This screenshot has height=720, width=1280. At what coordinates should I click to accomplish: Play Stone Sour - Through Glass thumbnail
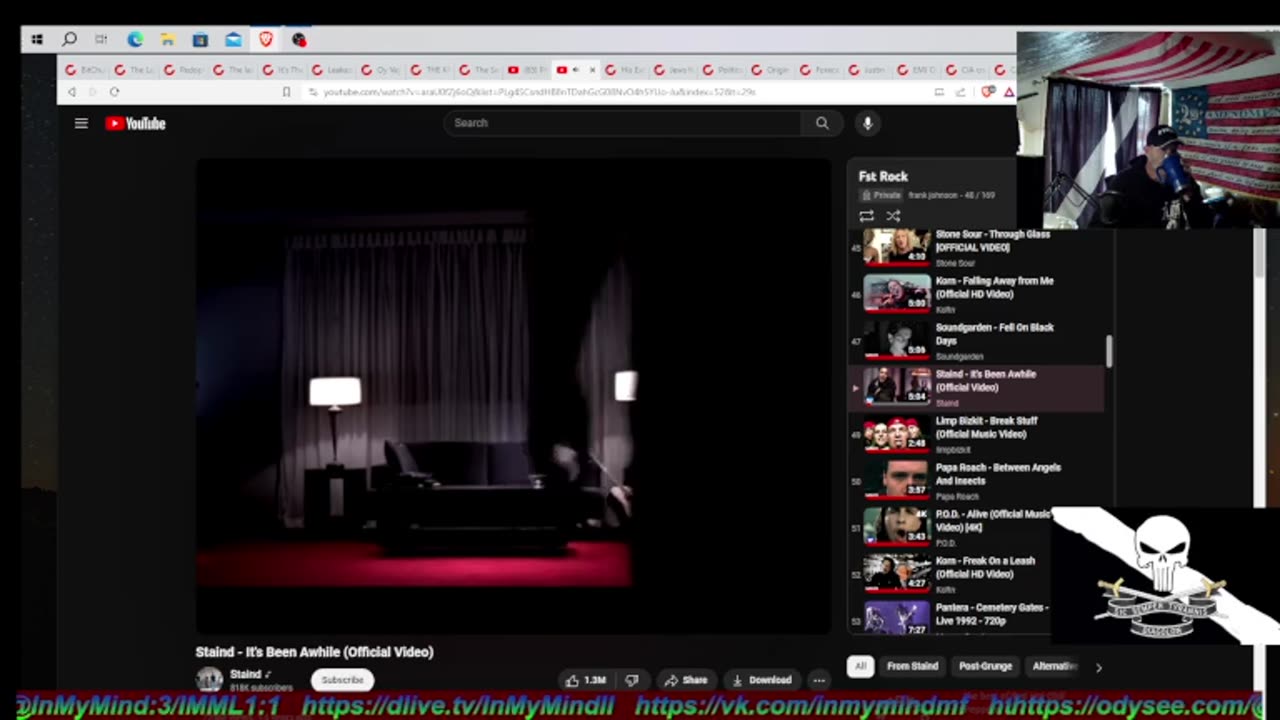[896, 246]
